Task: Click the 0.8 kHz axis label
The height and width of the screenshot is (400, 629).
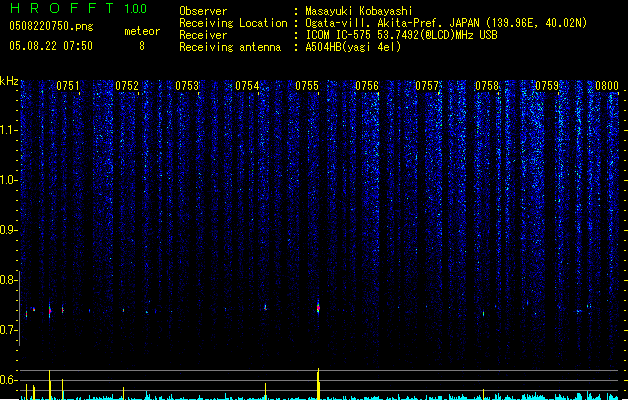Action: [x=9, y=280]
